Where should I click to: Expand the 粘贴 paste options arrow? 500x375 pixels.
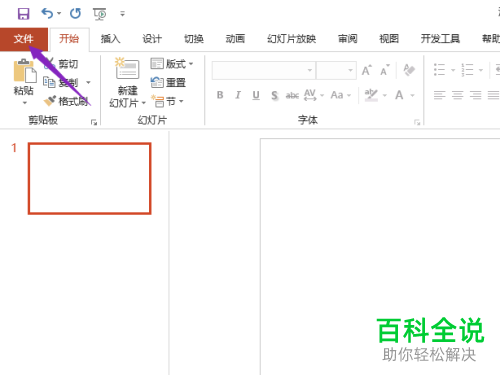pos(24,103)
